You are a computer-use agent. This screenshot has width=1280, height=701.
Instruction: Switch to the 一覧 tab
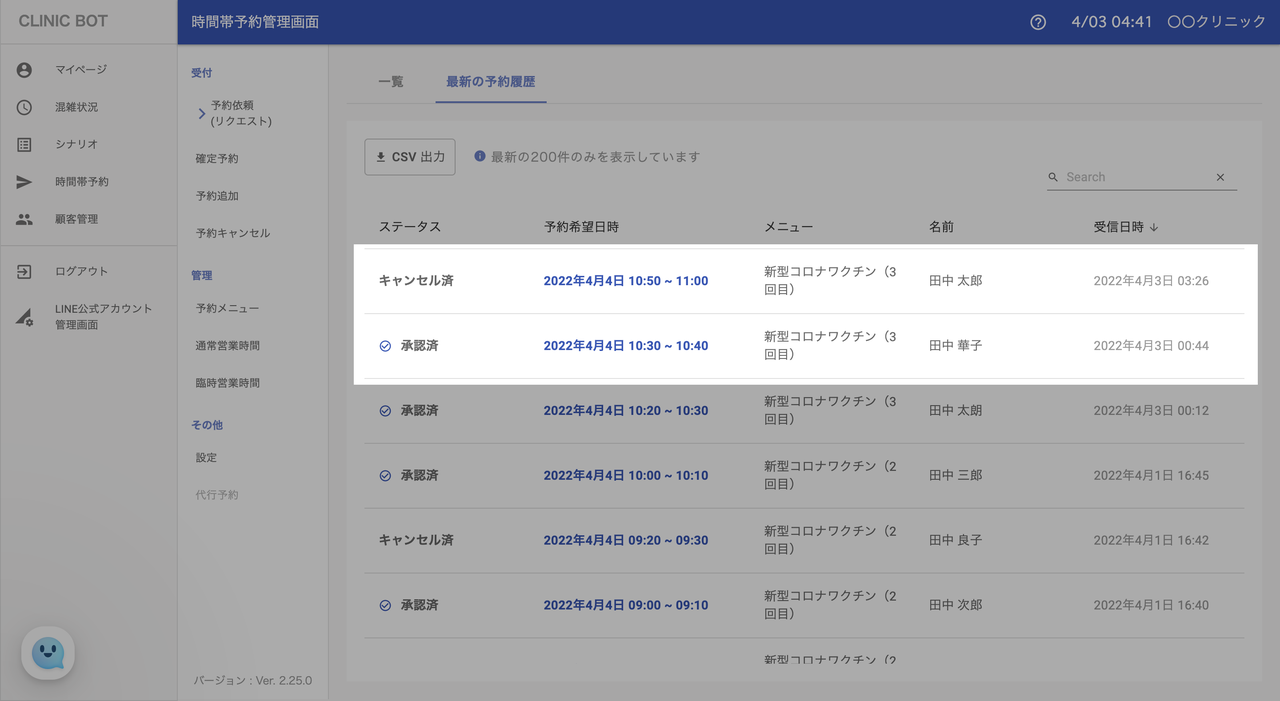[391, 82]
